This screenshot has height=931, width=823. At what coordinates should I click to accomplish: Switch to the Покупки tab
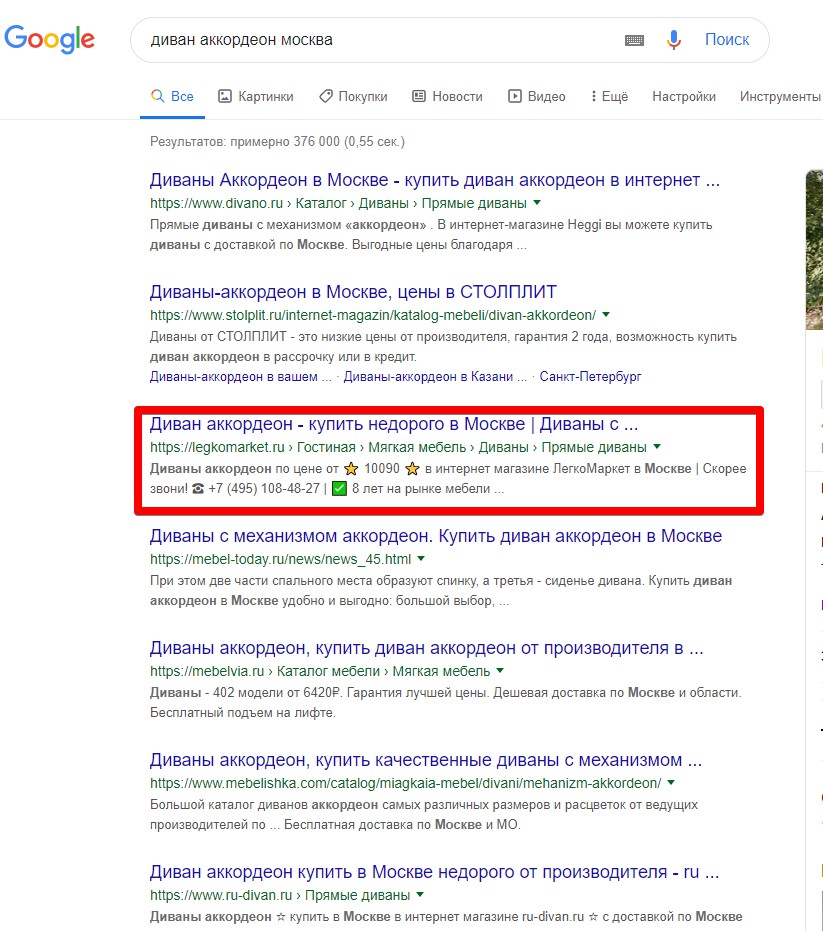coord(353,96)
